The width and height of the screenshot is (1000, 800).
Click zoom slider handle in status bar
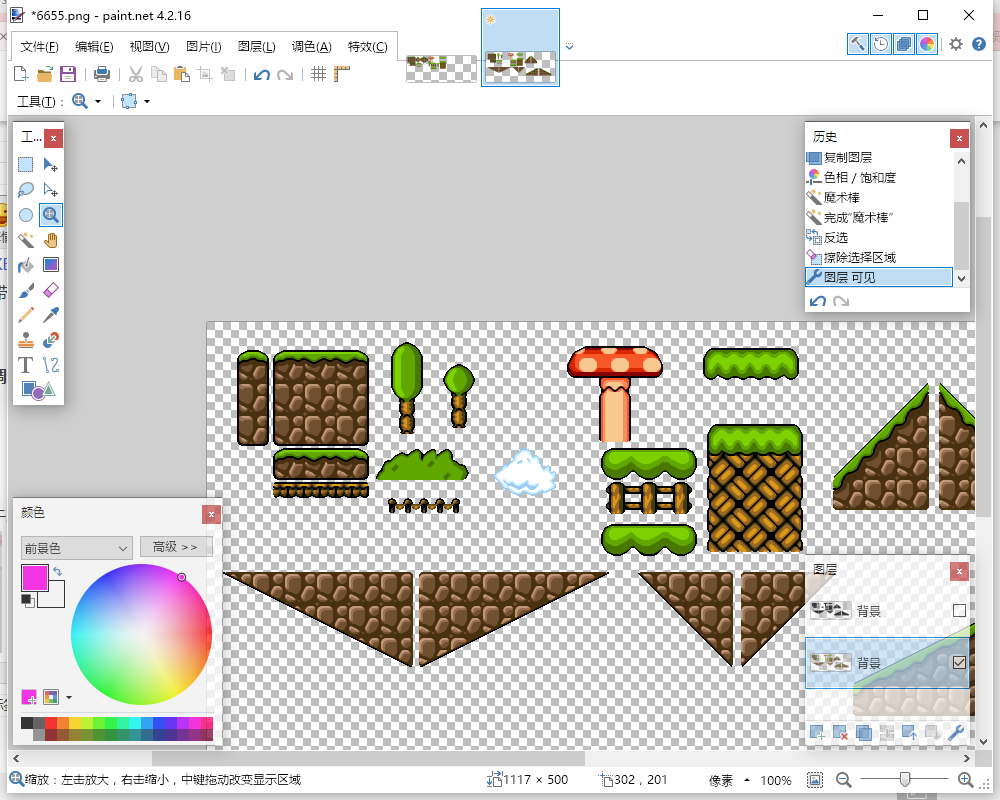point(905,780)
